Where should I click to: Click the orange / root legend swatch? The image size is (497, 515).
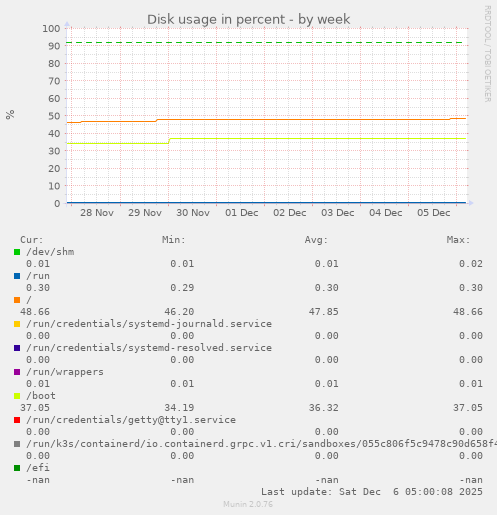tap(17, 300)
